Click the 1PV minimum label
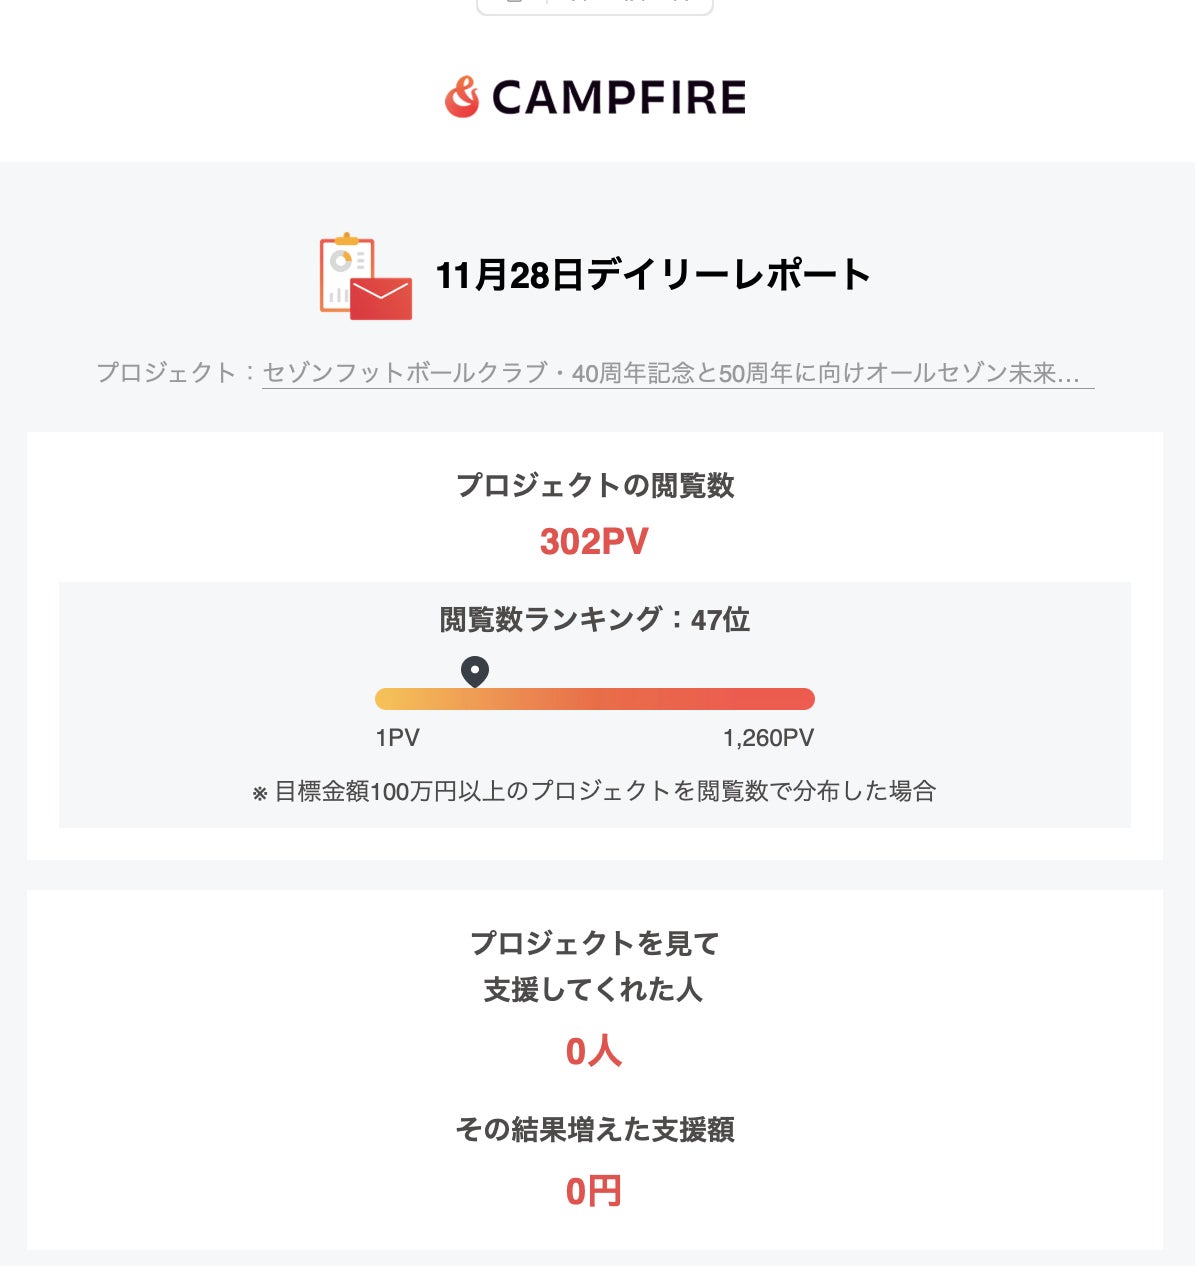 398,738
